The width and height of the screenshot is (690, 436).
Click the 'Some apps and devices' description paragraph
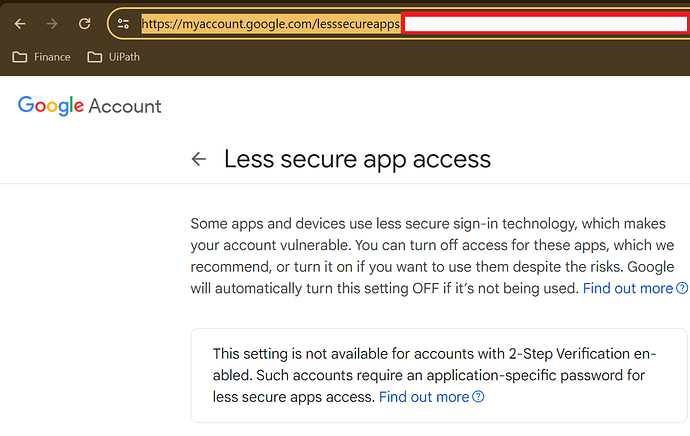[432, 255]
